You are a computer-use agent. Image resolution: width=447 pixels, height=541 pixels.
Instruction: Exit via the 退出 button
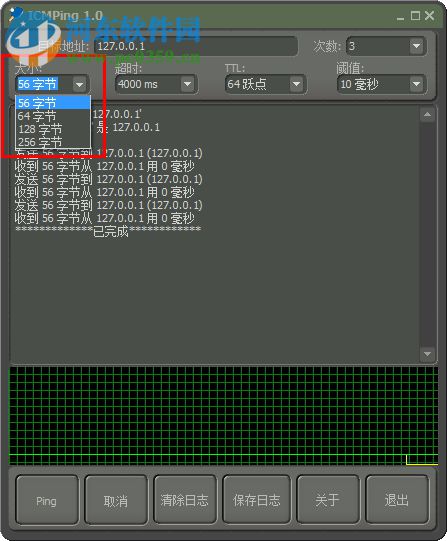[397, 500]
